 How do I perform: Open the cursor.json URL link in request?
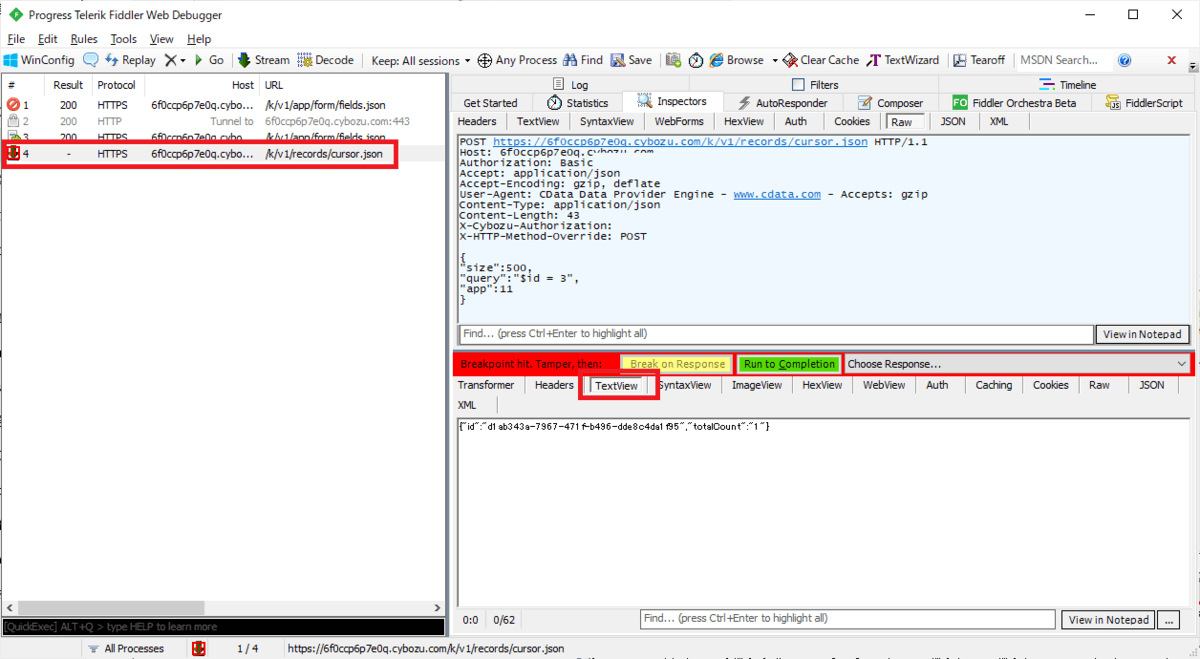pos(680,142)
